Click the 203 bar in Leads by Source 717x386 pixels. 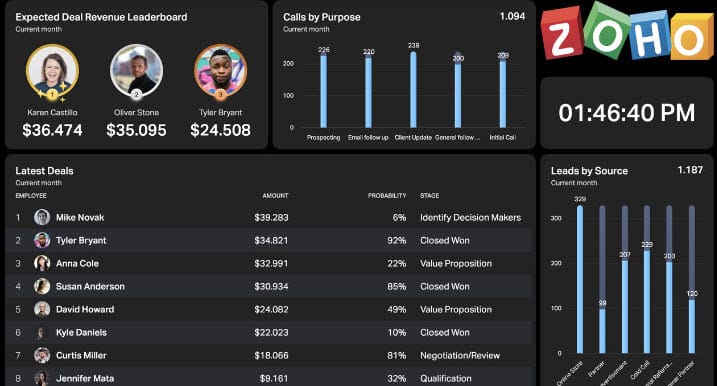669,307
